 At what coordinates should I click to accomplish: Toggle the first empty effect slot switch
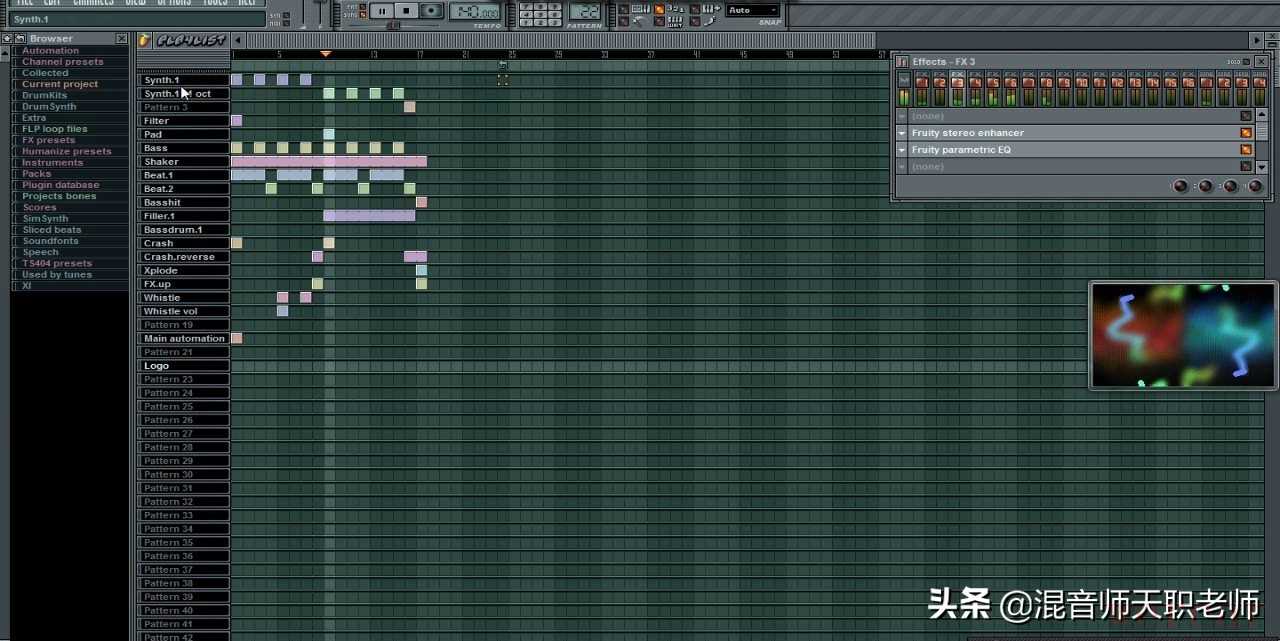point(1246,116)
